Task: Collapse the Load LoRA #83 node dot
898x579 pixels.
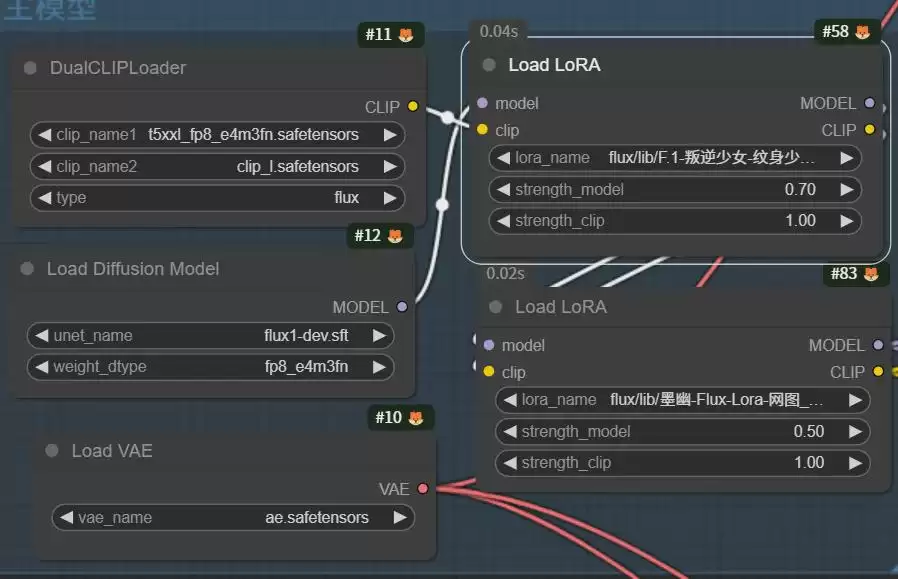Action: click(x=495, y=308)
